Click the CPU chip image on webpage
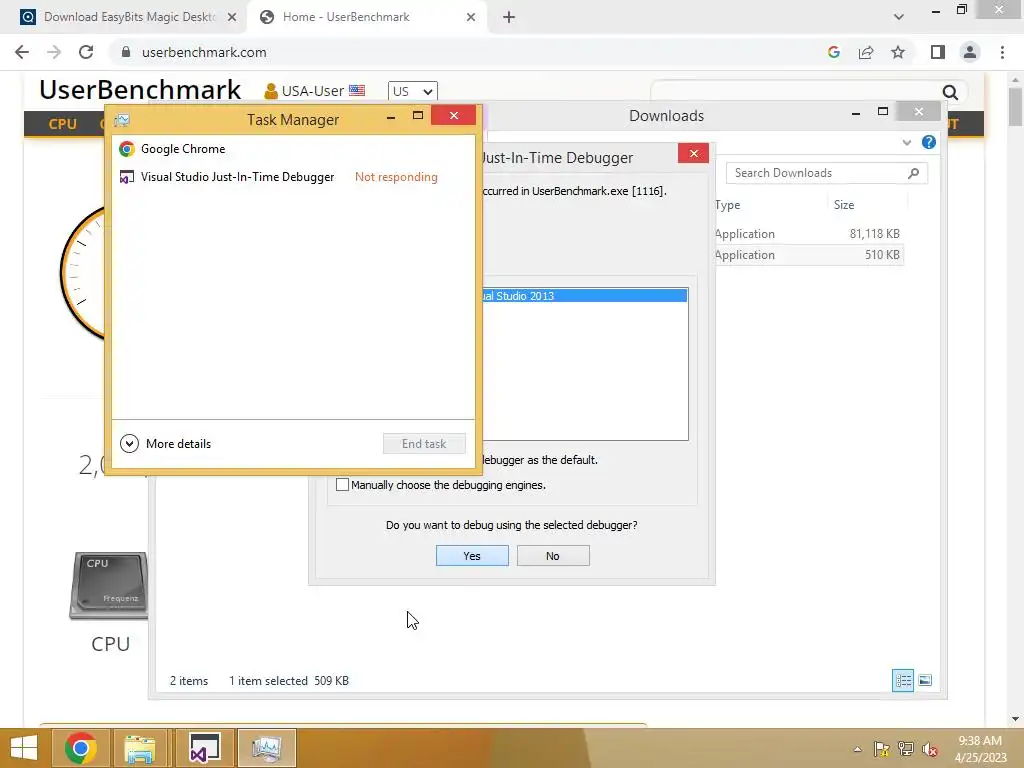Screen dimensions: 1024x768 pyautogui.click(x=109, y=585)
